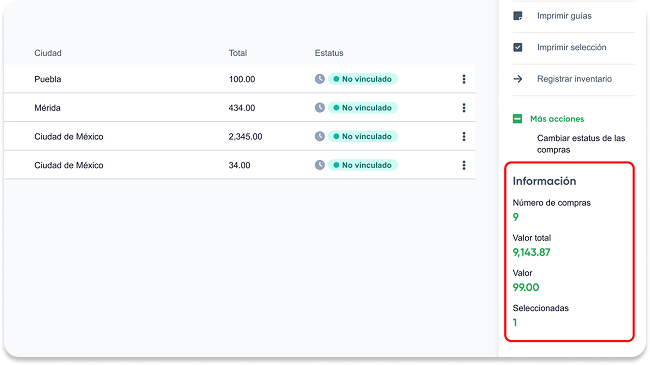Click the 100.00 total value
Viewport: 650px width, 365px height.
(242, 79)
